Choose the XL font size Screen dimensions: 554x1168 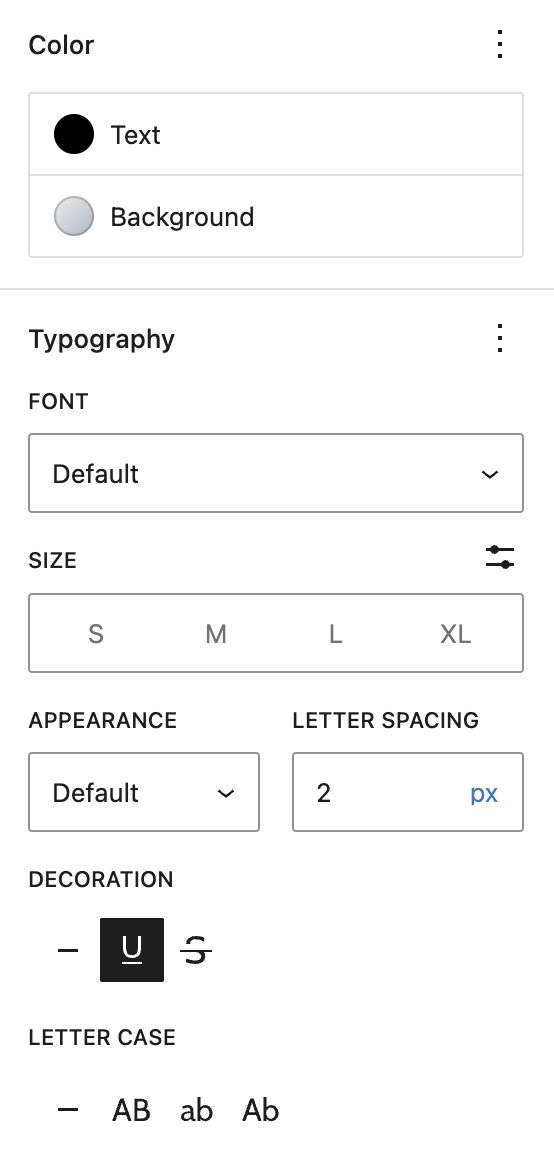[456, 634]
